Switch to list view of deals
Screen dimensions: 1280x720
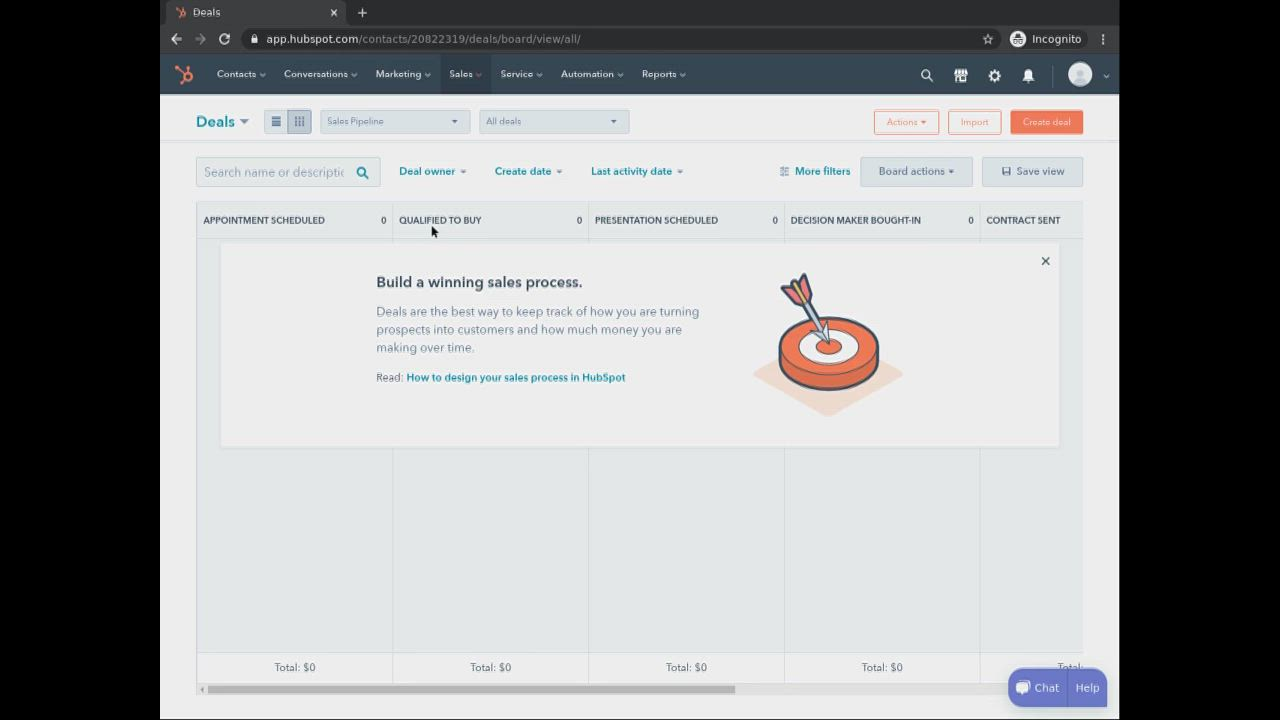(276, 121)
